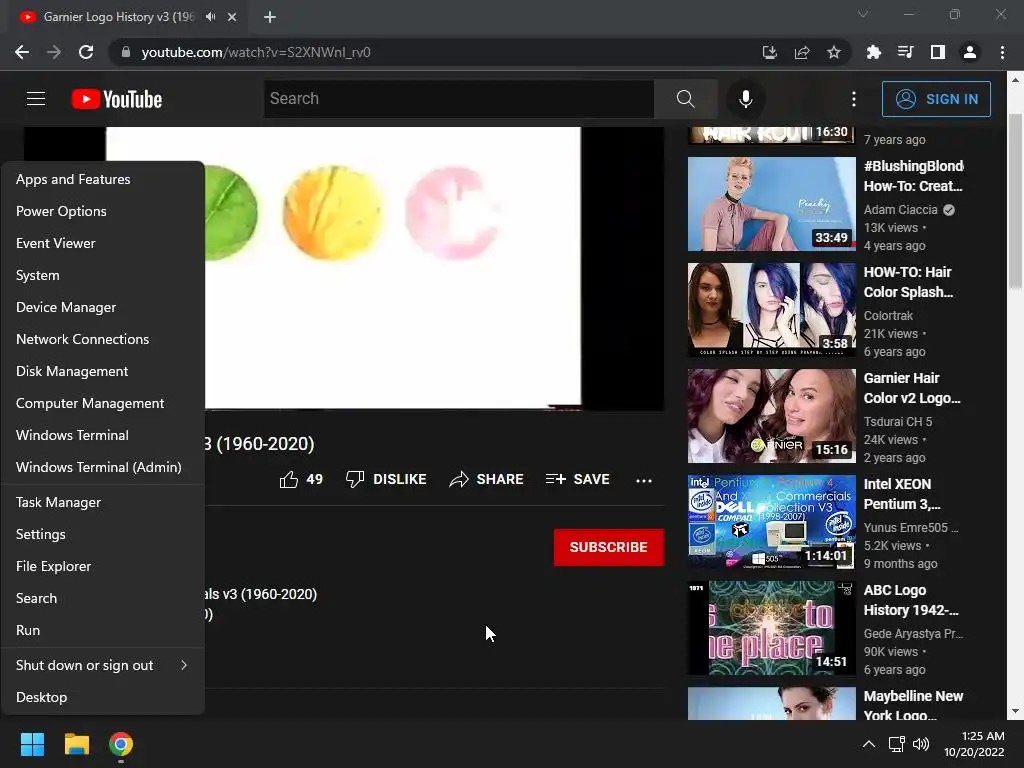Viewport: 1024px width, 768px height.
Task: Open the #BlushingBlonde How-To video thumbnail
Action: [771, 204]
